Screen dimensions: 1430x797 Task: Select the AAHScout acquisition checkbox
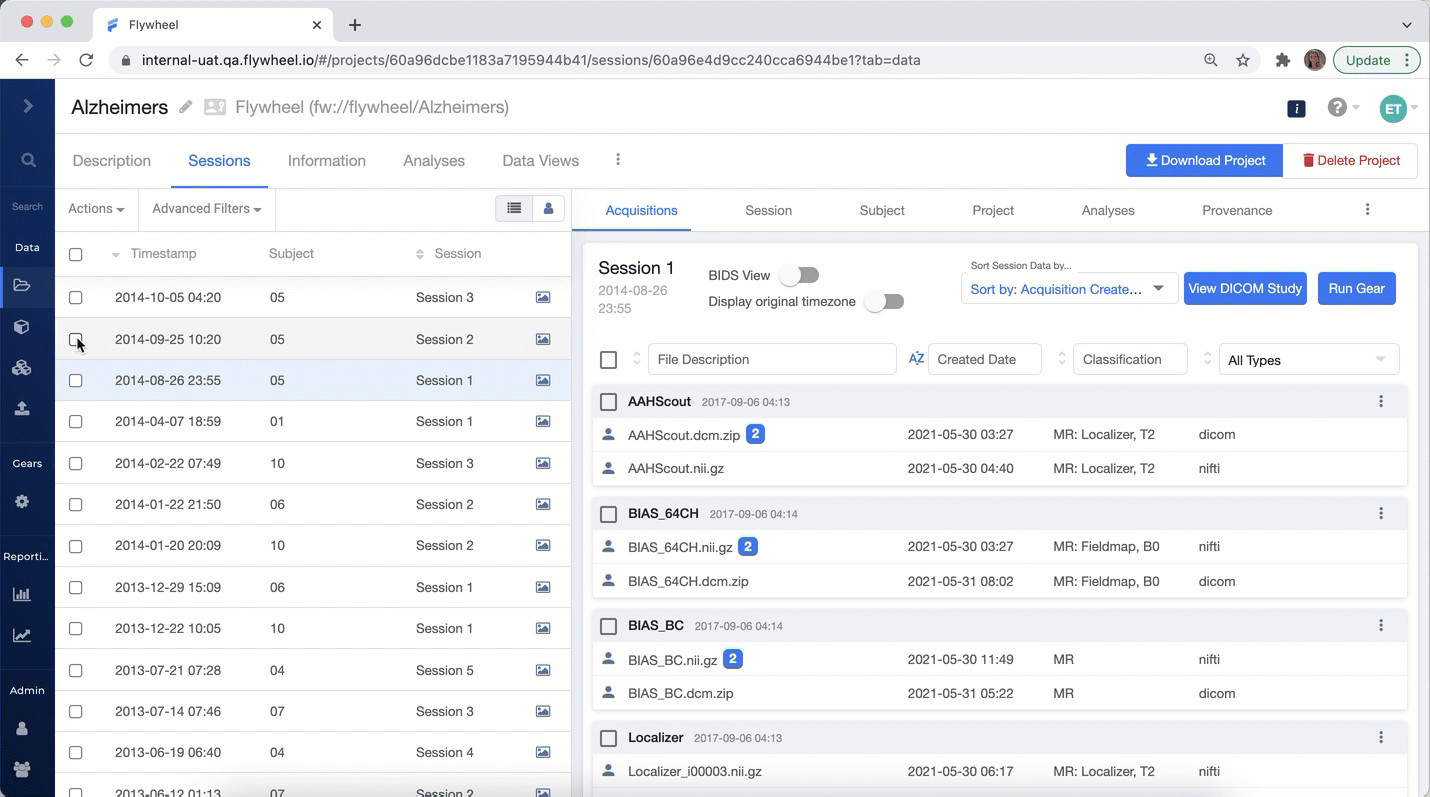608,401
